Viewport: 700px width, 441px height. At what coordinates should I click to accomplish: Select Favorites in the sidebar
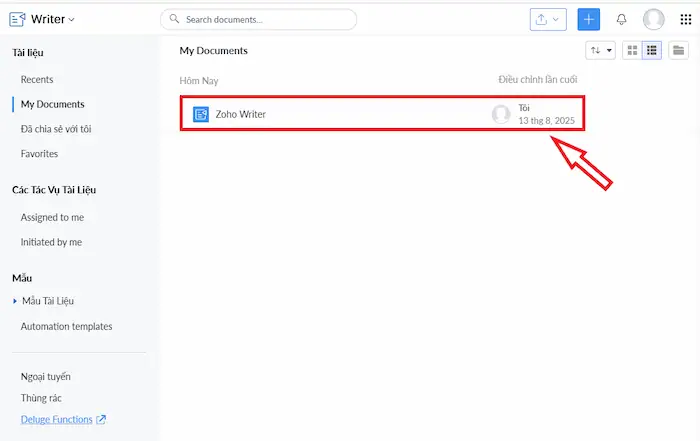coord(39,154)
